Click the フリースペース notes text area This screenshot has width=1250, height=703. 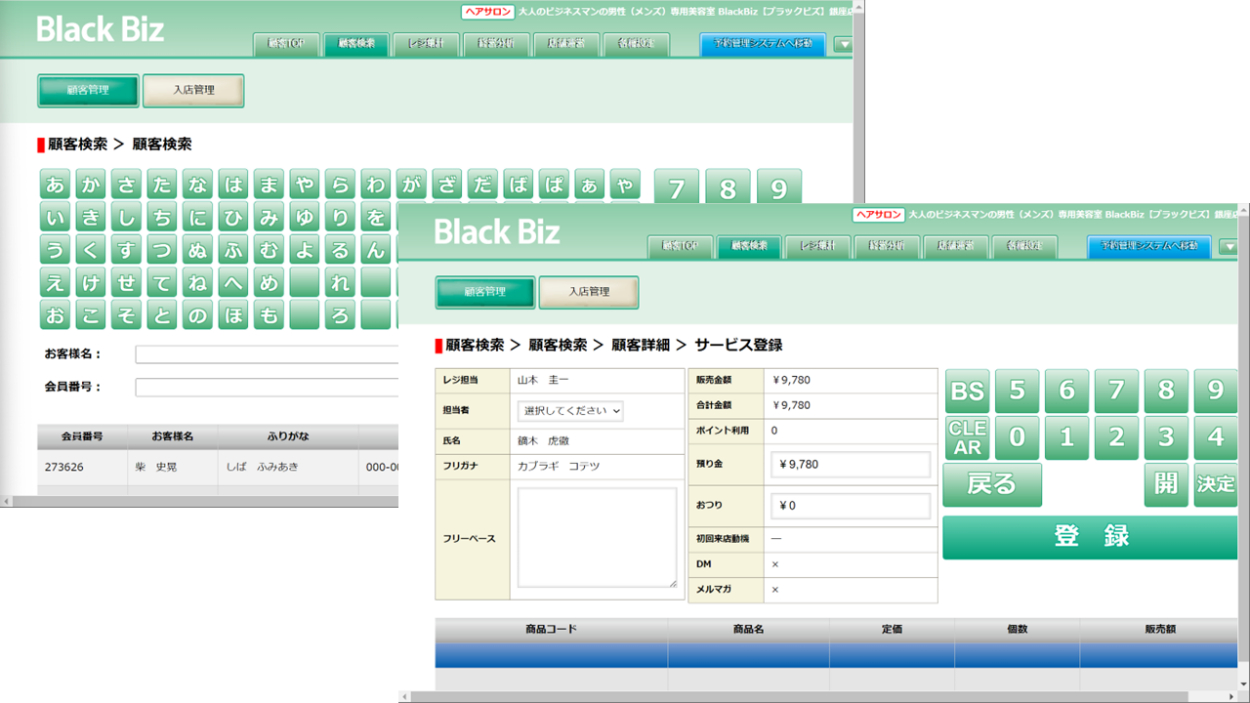tap(597, 538)
